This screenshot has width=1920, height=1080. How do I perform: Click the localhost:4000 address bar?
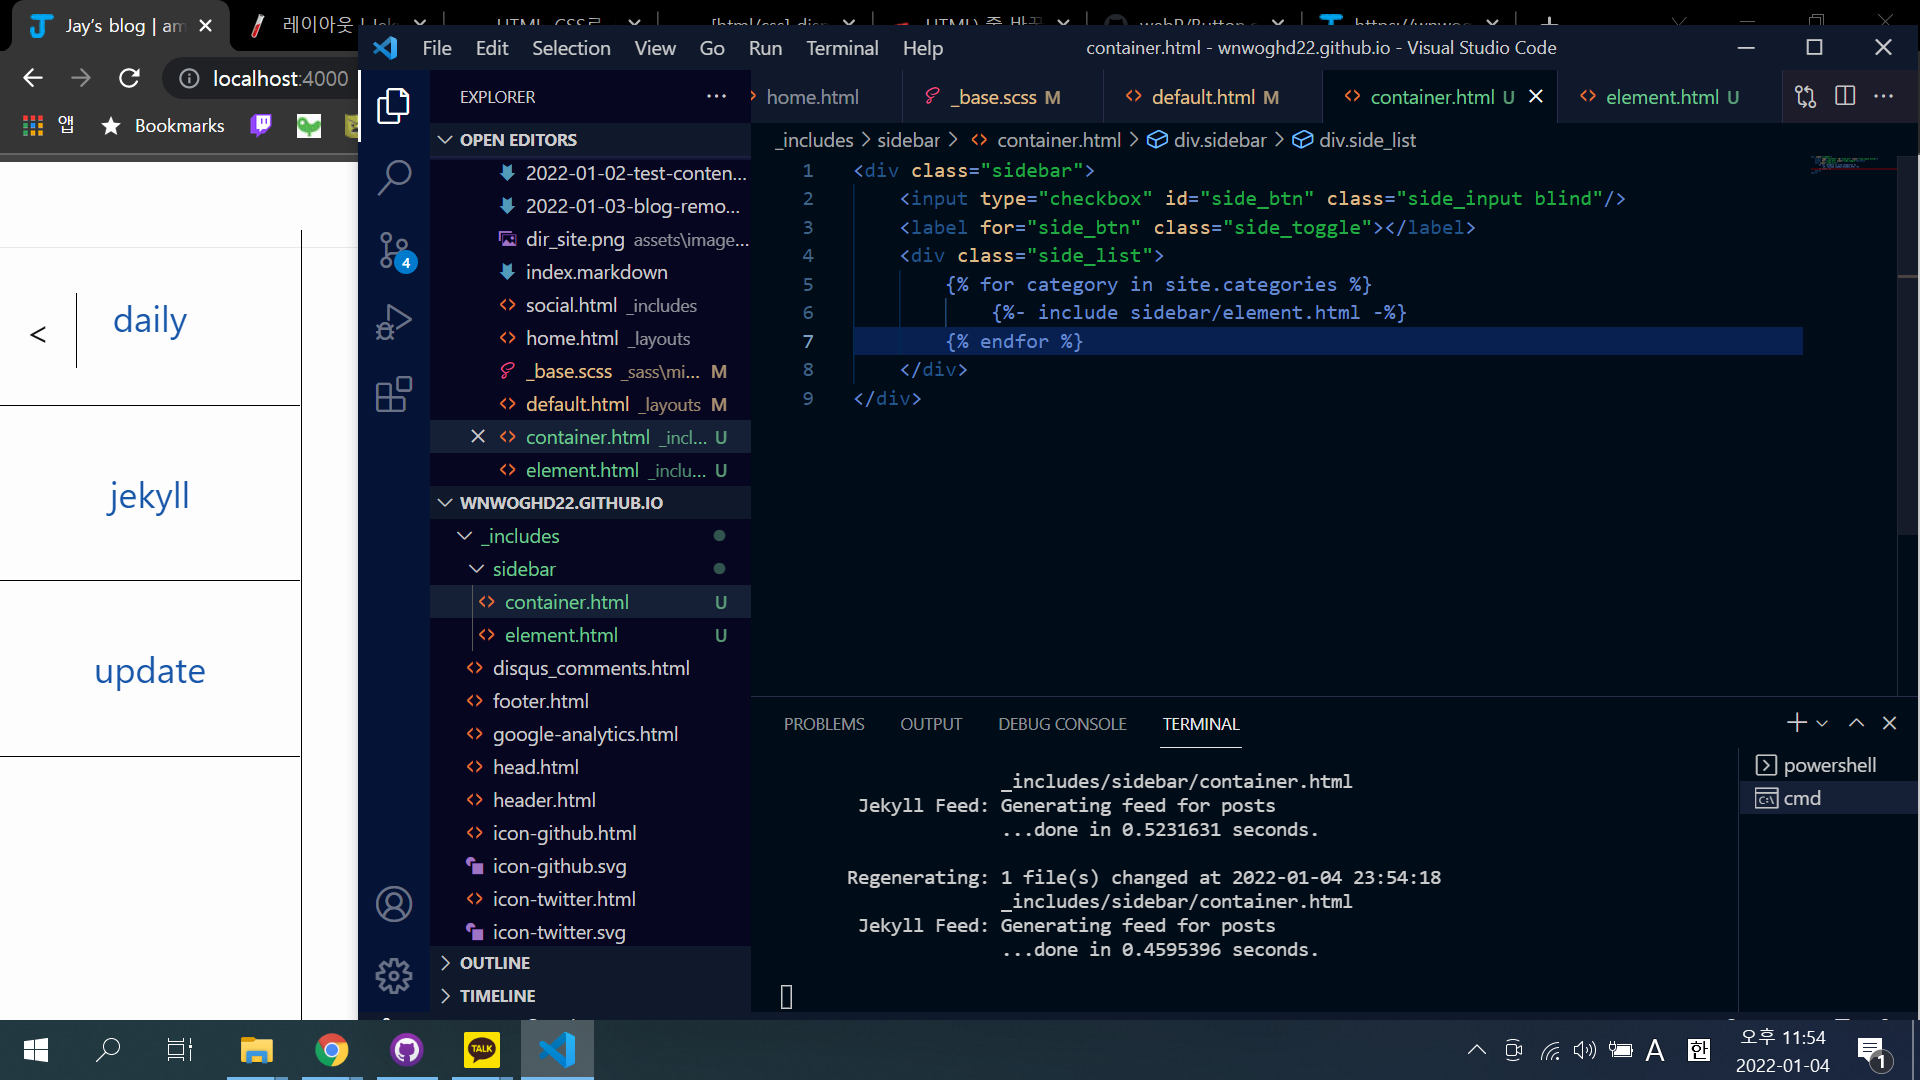[x=280, y=78]
